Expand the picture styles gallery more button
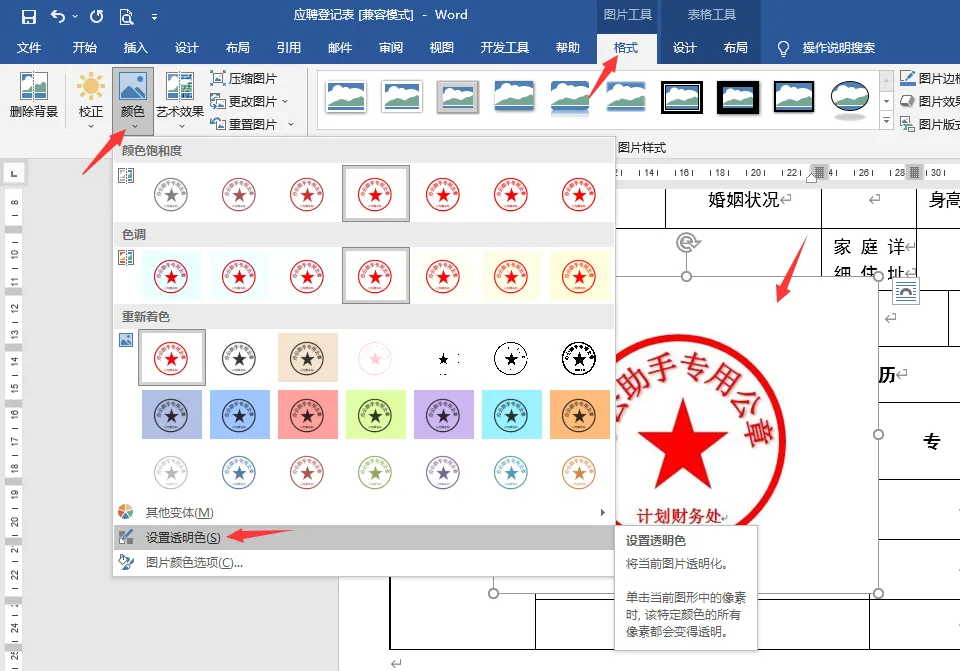This screenshot has width=960, height=671. pyautogui.click(x=886, y=121)
